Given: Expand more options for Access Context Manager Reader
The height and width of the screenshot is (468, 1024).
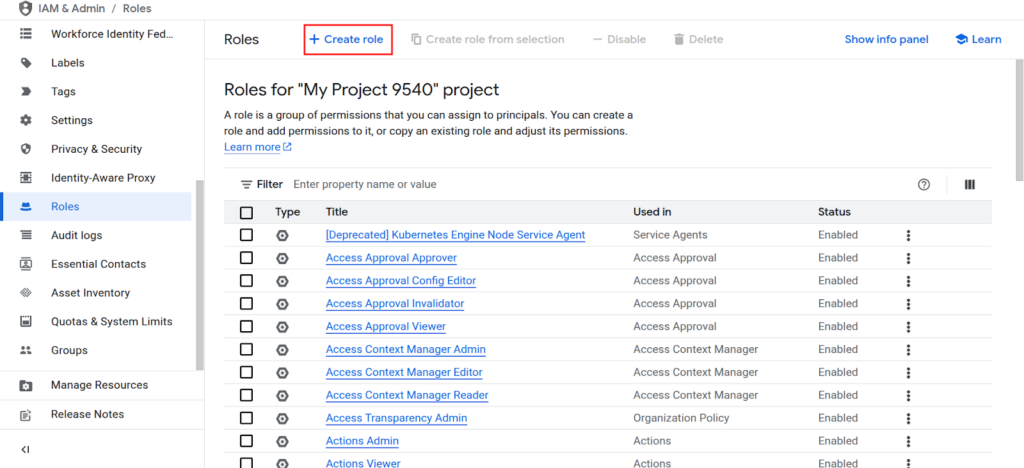Looking at the screenshot, I should [908, 396].
